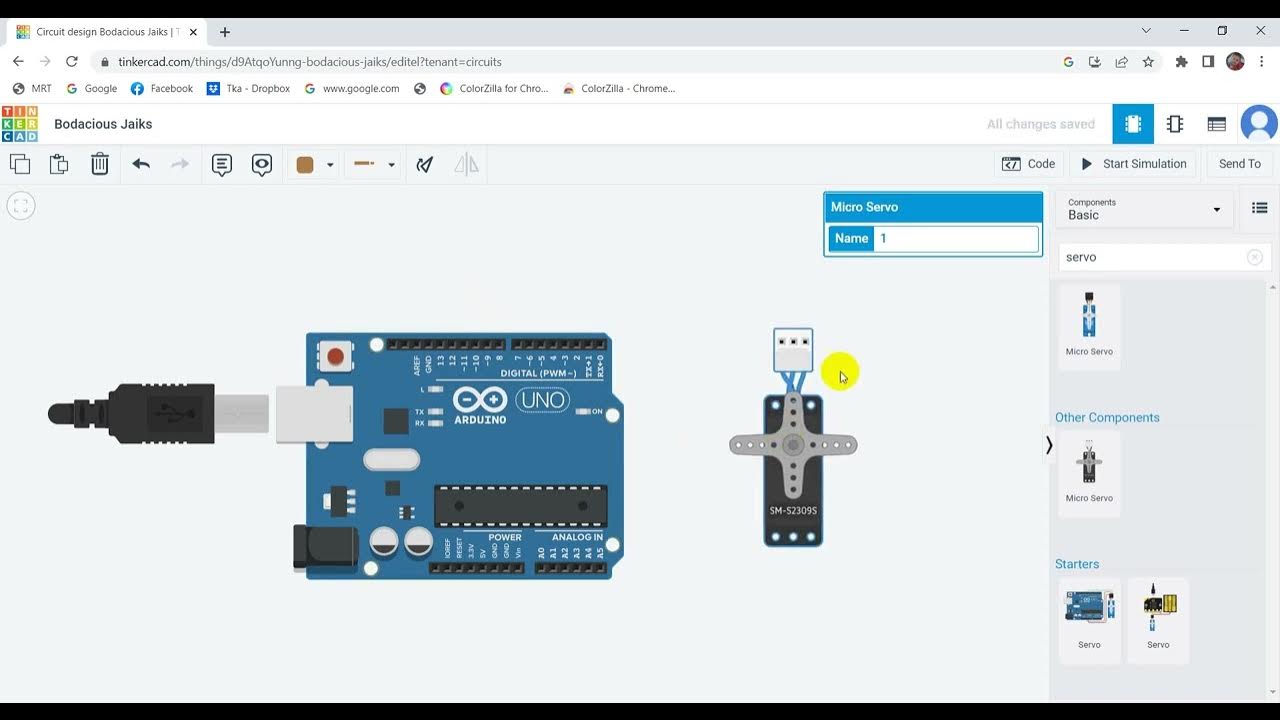Toggle components list view icon

pyautogui.click(x=1260, y=208)
